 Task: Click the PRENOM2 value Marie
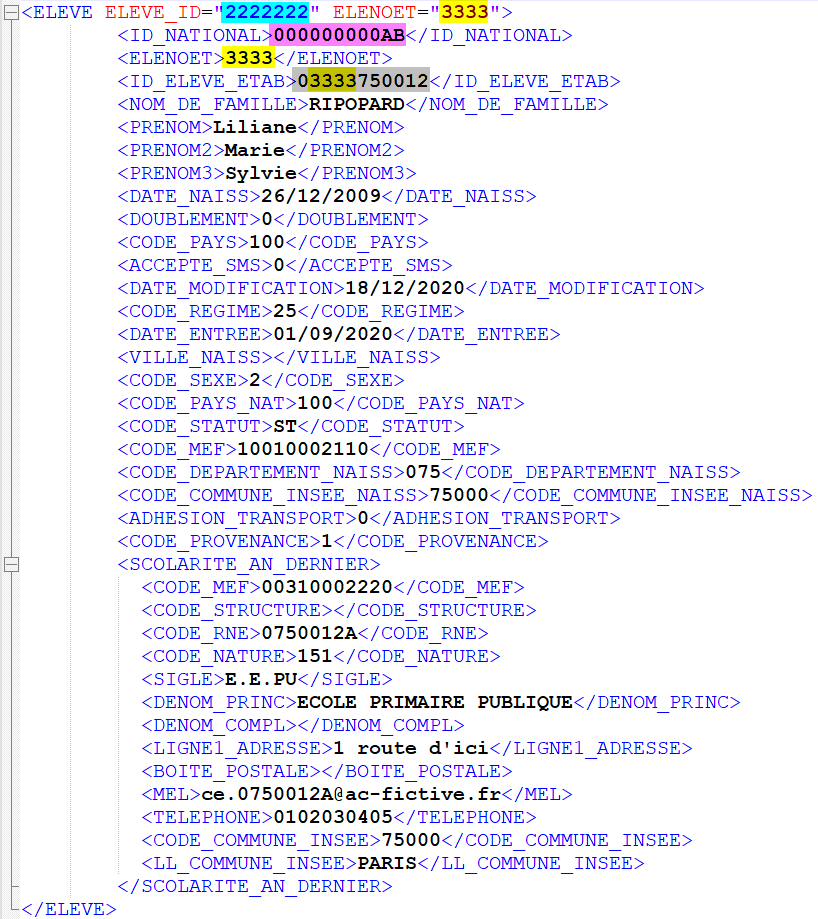point(255,151)
